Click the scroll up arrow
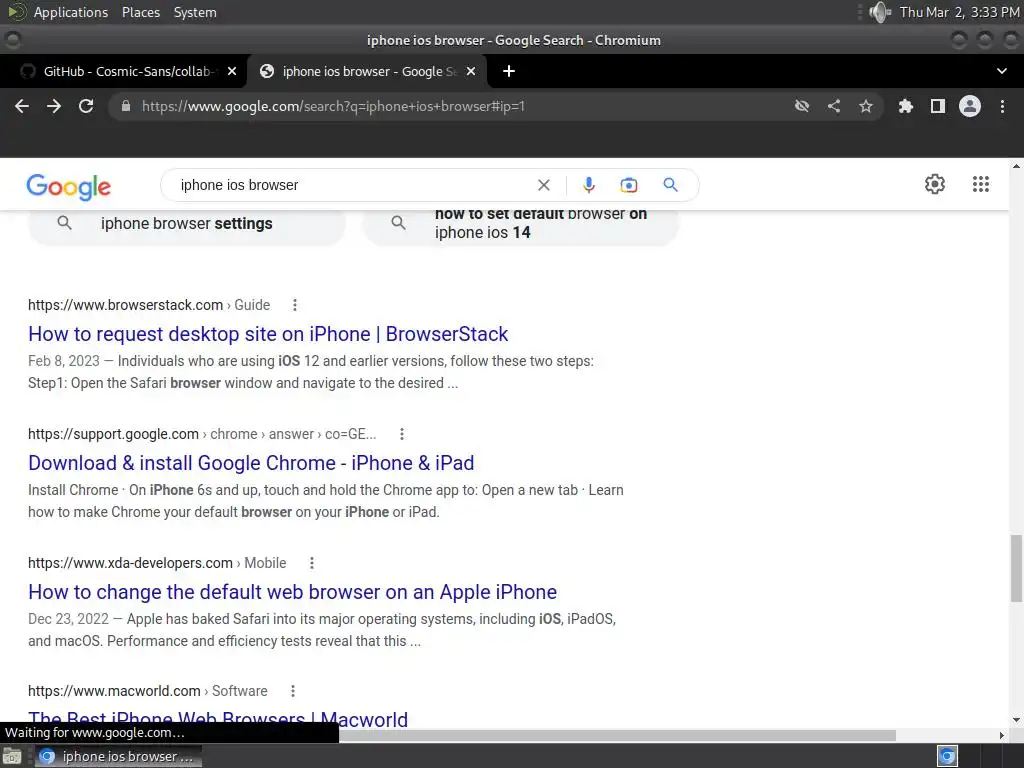Image resolution: width=1024 pixels, height=768 pixels. [x=1016, y=167]
